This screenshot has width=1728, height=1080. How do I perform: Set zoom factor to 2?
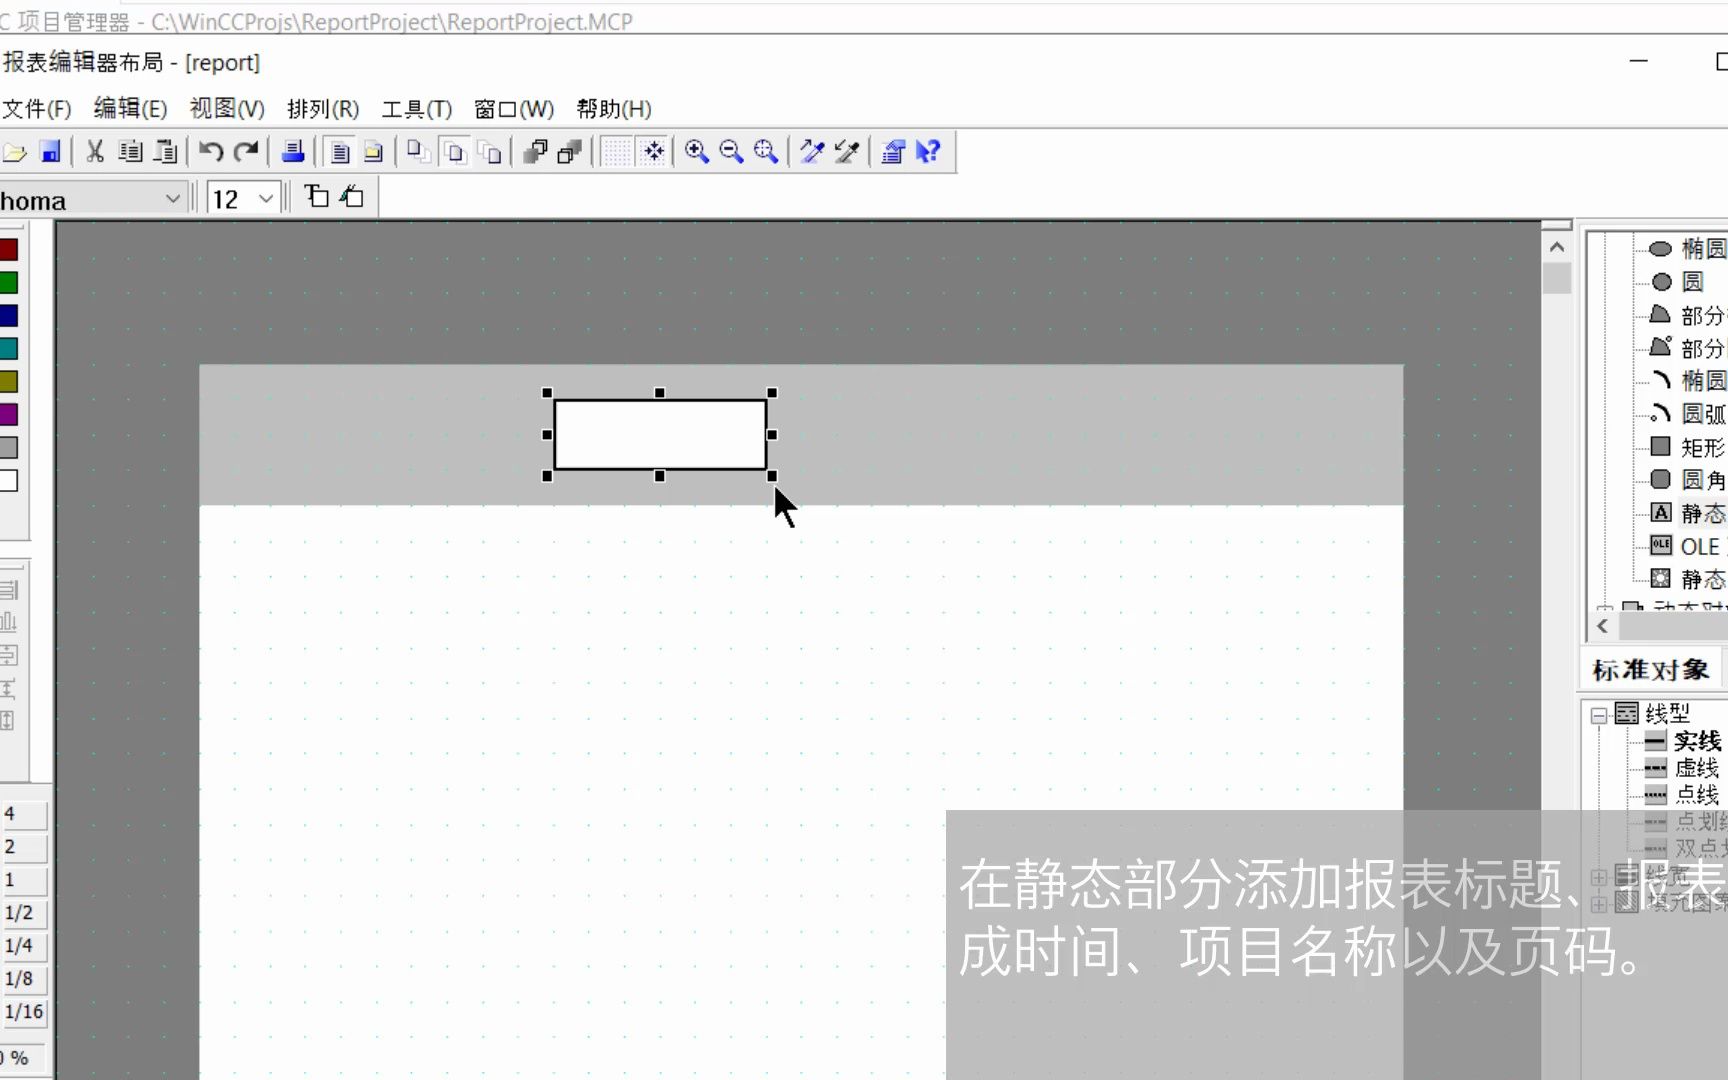tap(23, 847)
